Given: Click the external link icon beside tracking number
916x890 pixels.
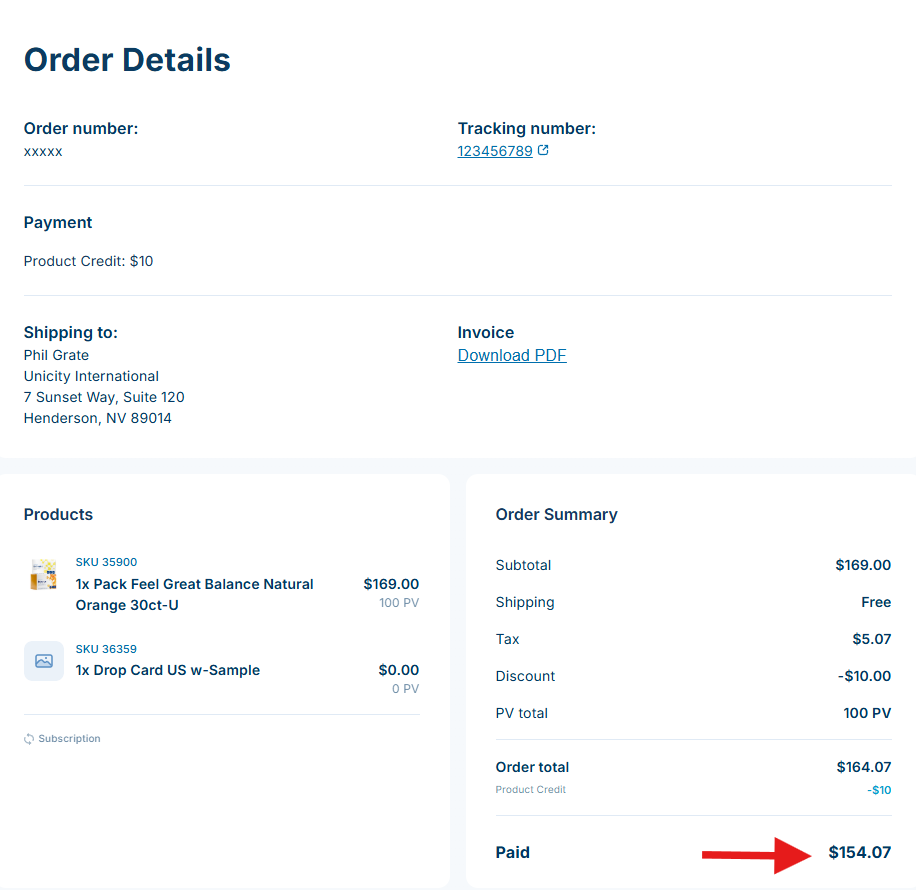Looking at the screenshot, I should (543, 151).
